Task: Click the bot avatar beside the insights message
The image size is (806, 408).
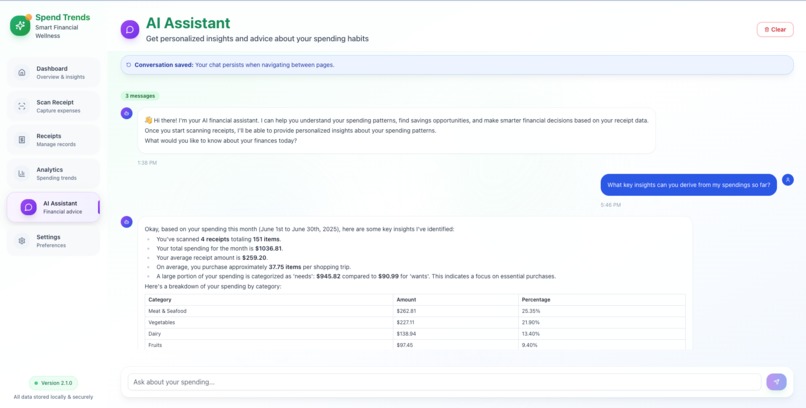Action: (x=126, y=222)
